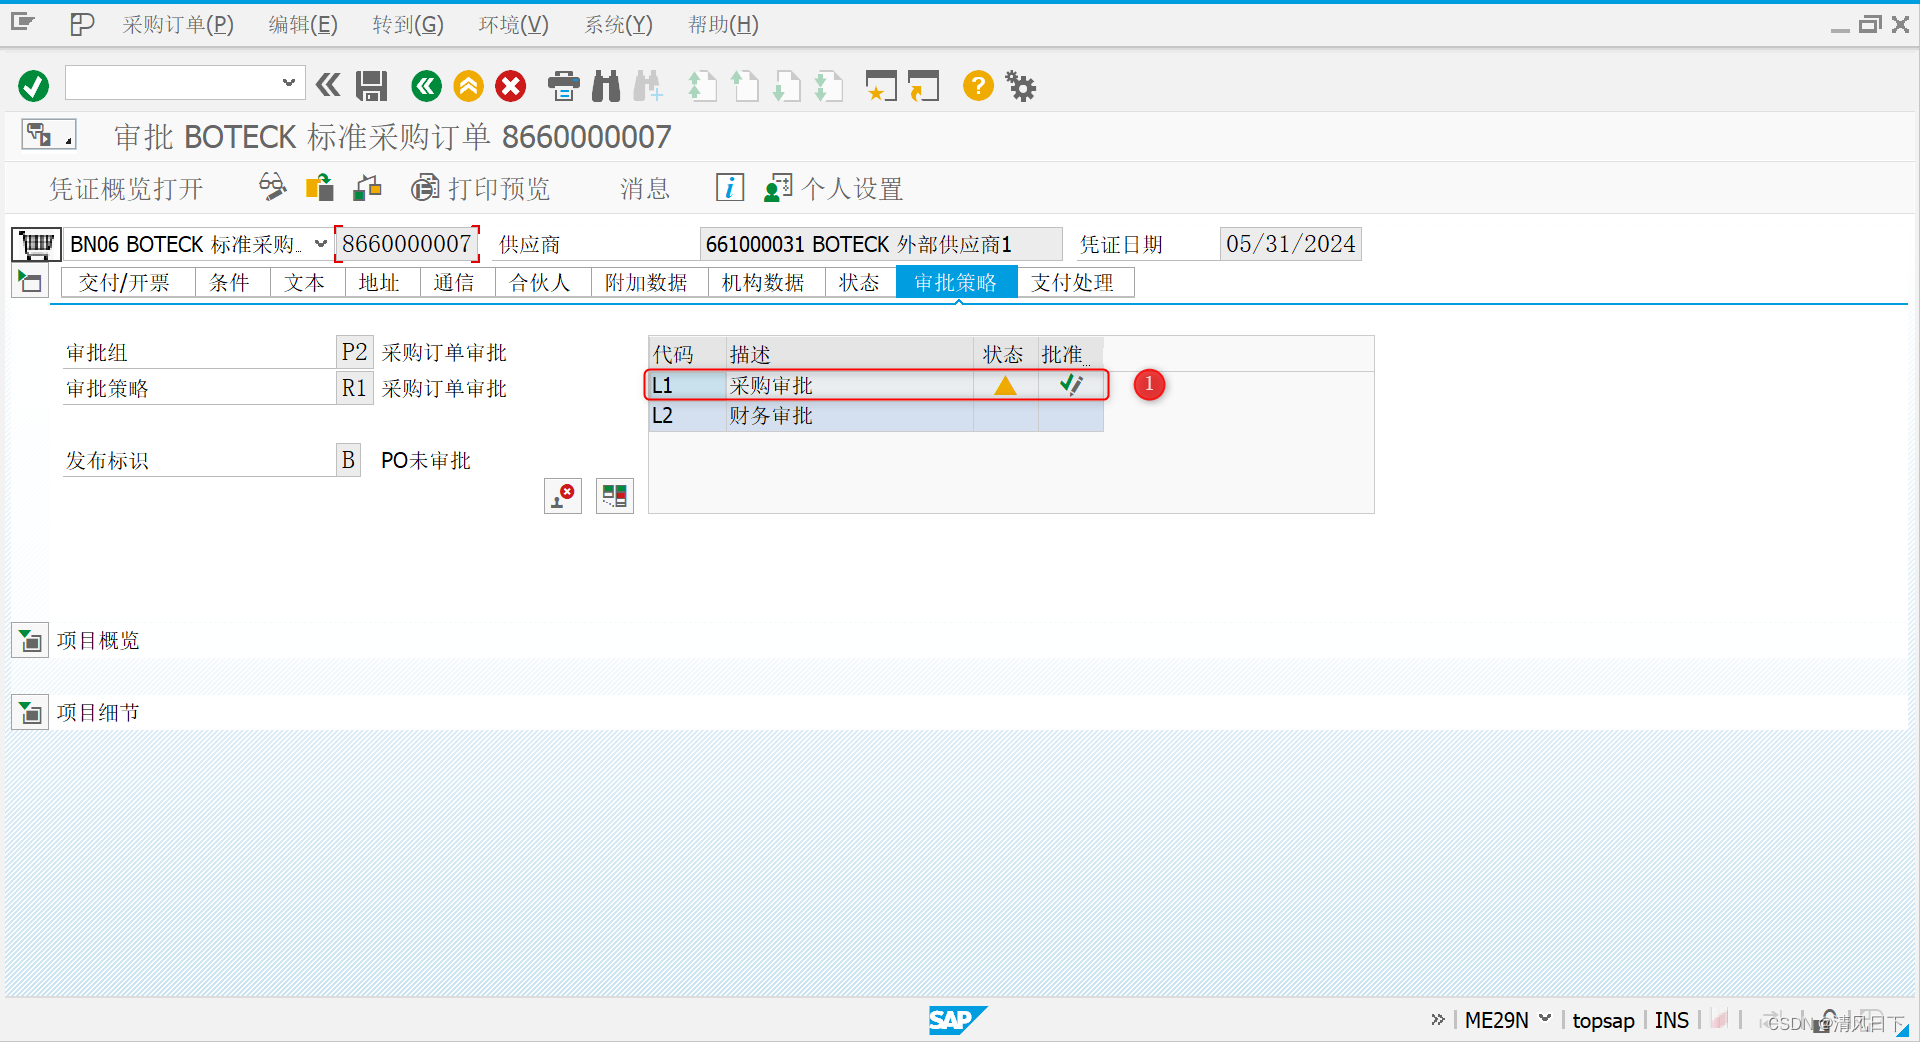Click the orange Exit up-arrow icon
Image resolution: width=1920 pixels, height=1042 pixels.
[468, 86]
